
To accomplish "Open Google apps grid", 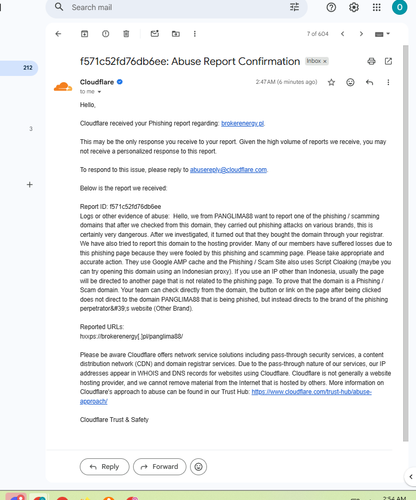I will click(x=377, y=7).
